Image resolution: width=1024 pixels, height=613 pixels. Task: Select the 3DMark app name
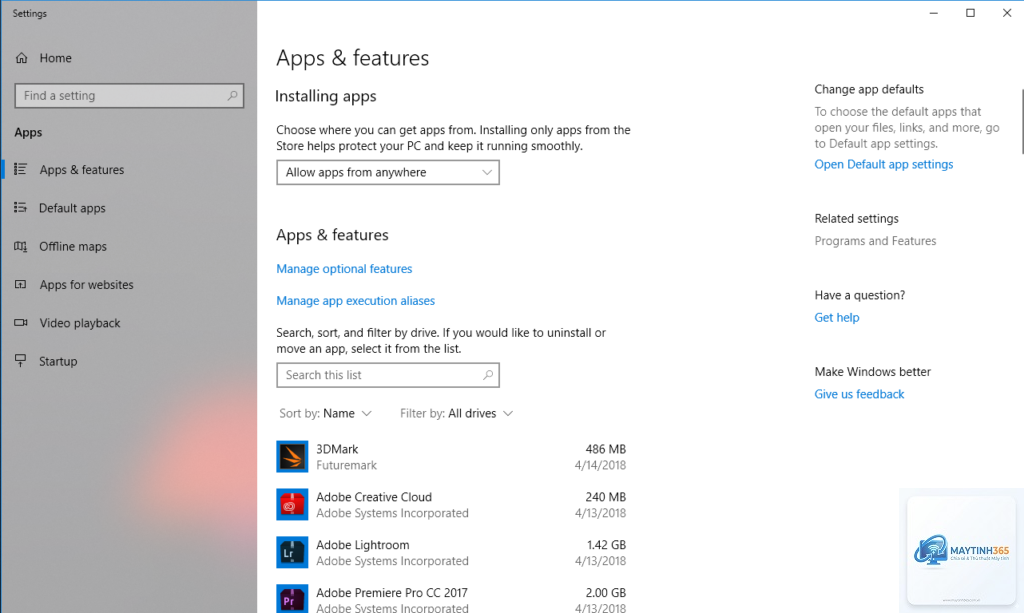click(337, 449)
